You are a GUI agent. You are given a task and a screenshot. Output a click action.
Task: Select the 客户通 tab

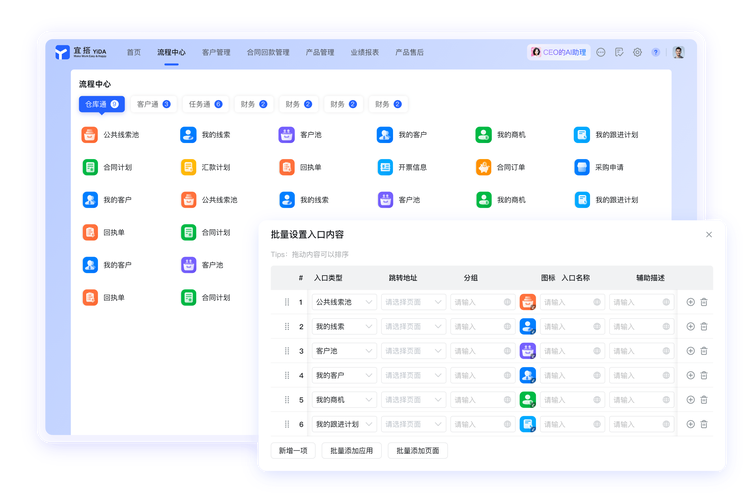tap(153, 104)
